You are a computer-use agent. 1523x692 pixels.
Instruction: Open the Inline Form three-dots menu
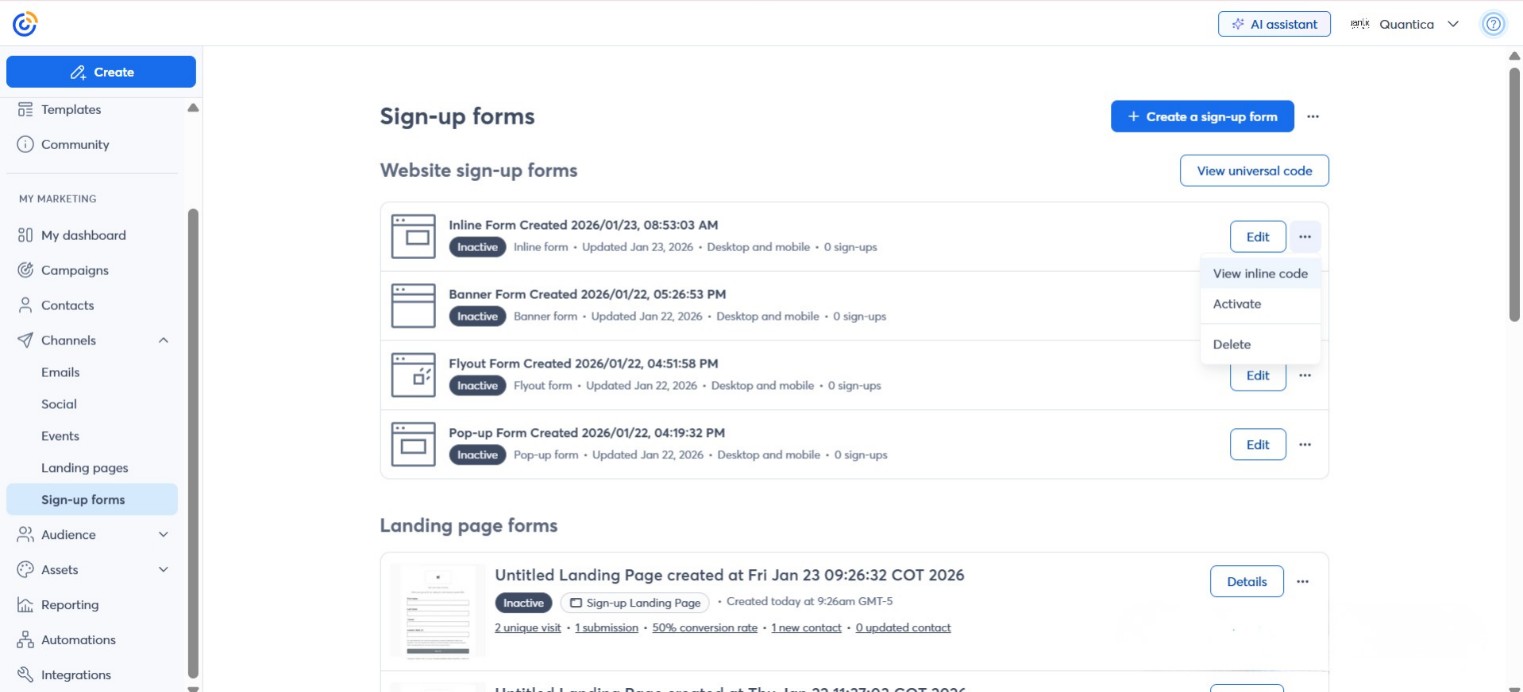1305,237
